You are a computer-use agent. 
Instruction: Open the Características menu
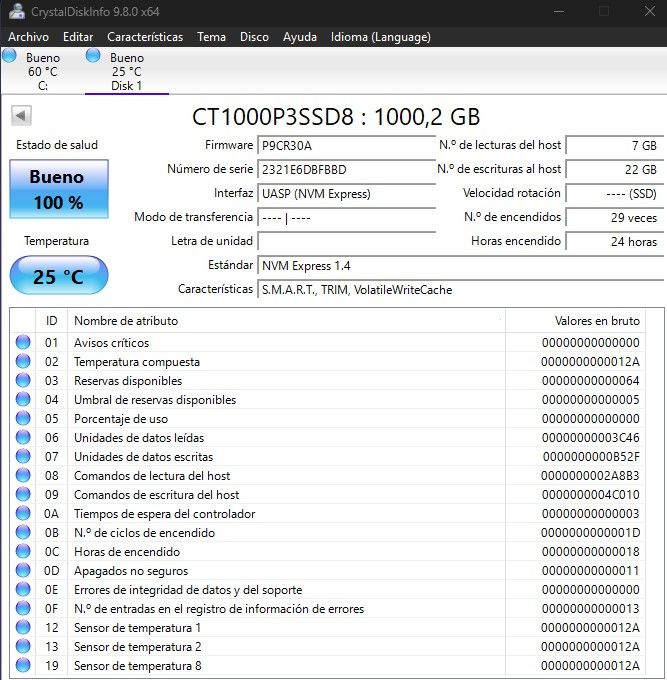(145, 37)
